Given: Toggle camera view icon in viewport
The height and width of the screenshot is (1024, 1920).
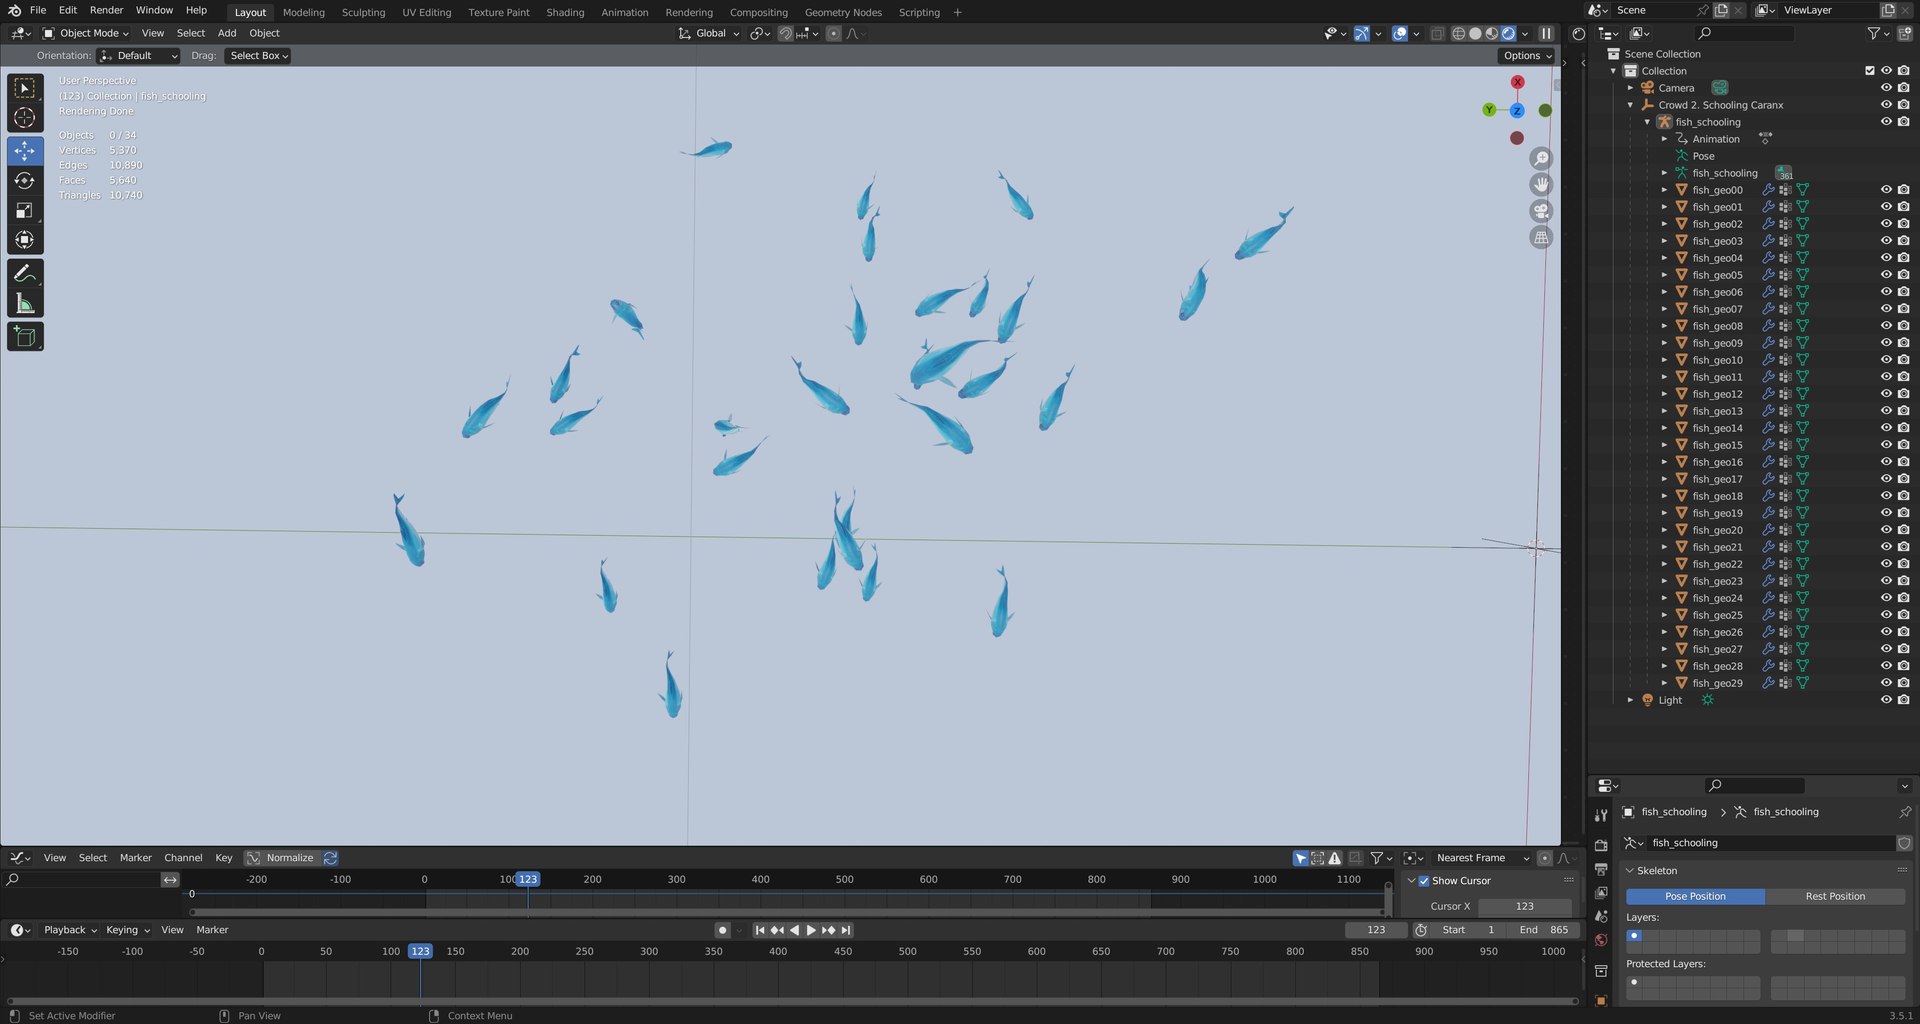Looking at the screenshot, I should pos(1541,211).
